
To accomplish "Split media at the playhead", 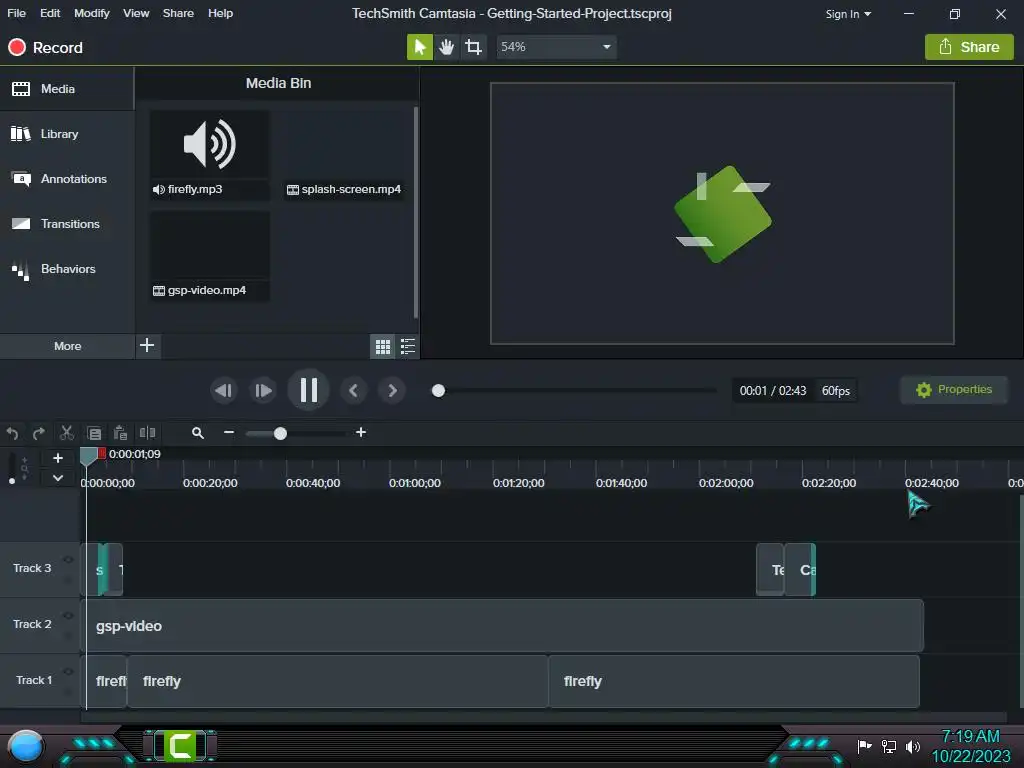I will tap(148, 433).
